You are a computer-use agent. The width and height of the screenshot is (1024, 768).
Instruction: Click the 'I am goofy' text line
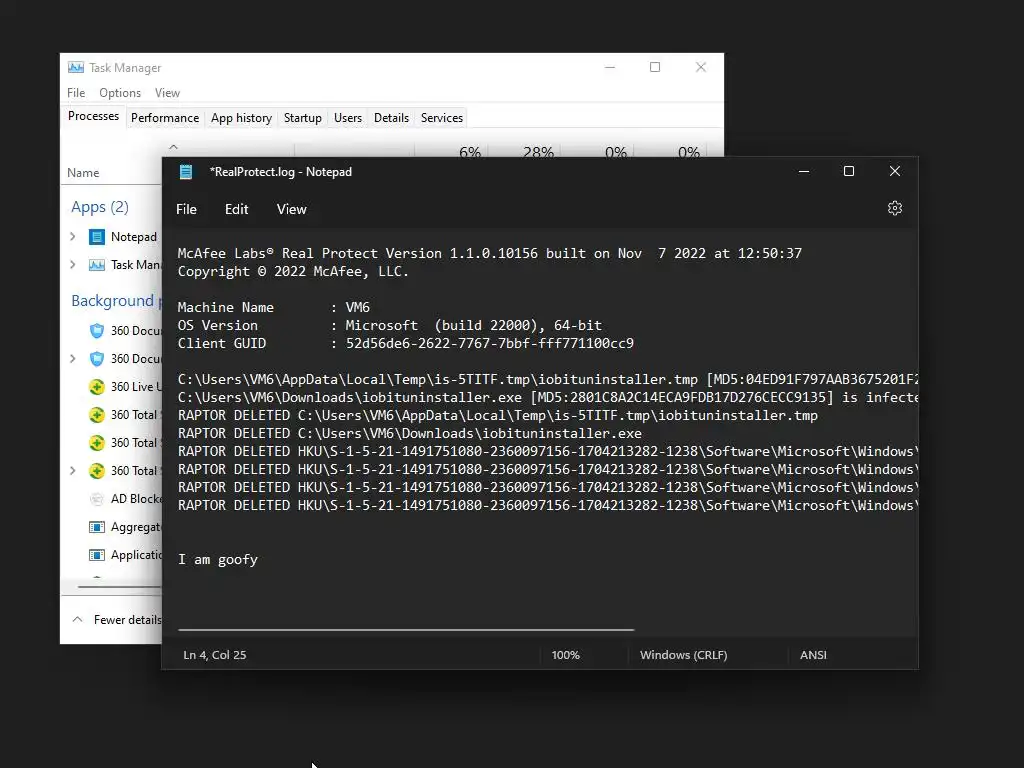coord(218,560)
